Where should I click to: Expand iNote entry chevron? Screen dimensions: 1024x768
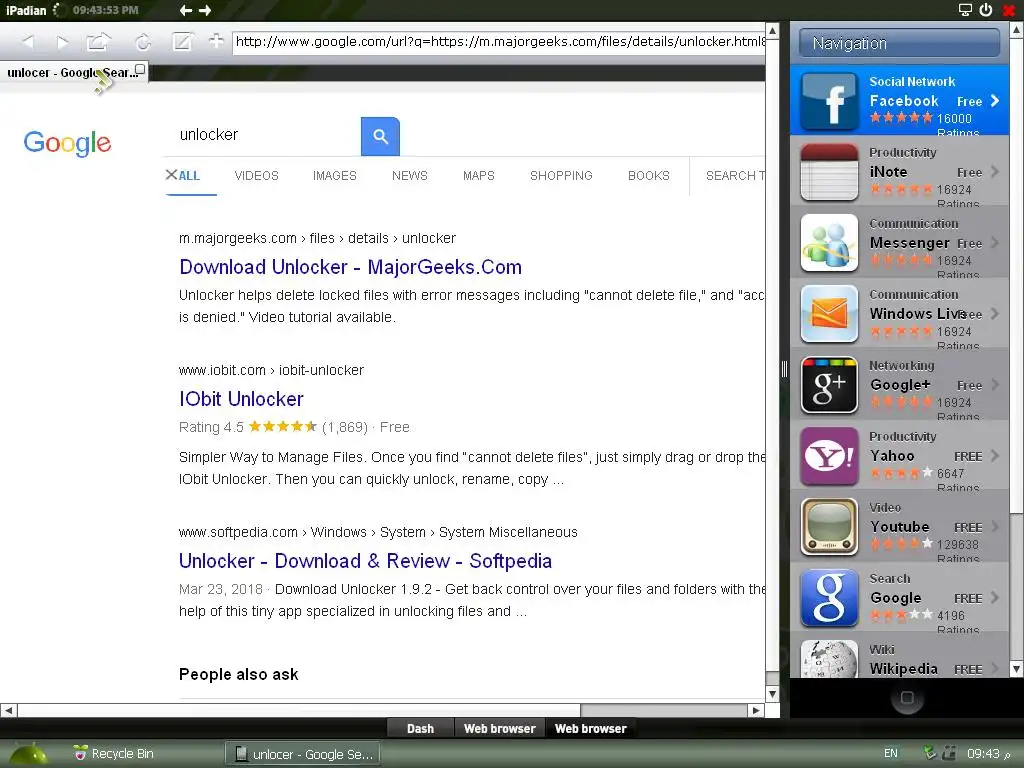[x=995, y=172]
